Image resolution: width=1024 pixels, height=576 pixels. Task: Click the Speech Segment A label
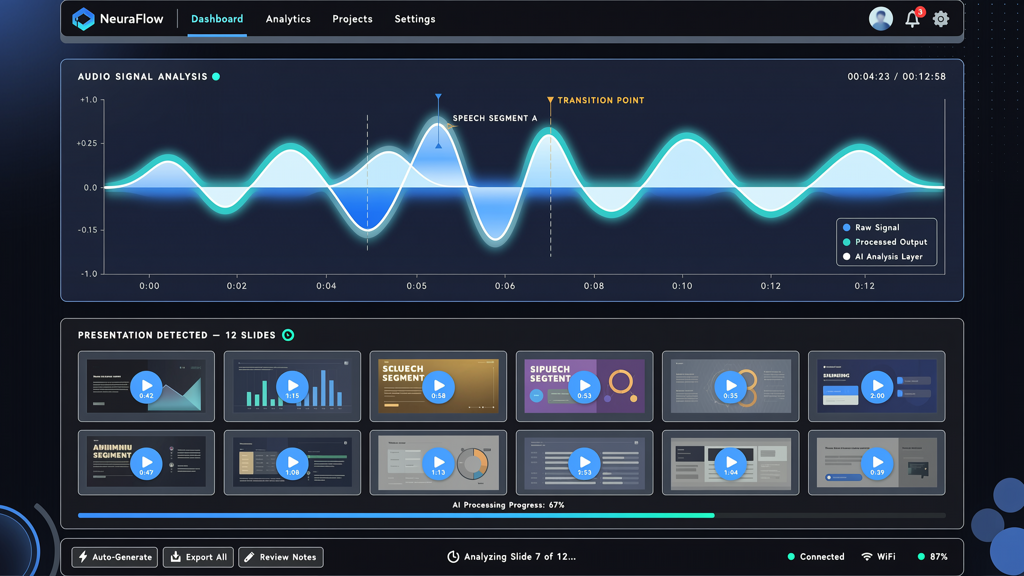tap(495, 118)
